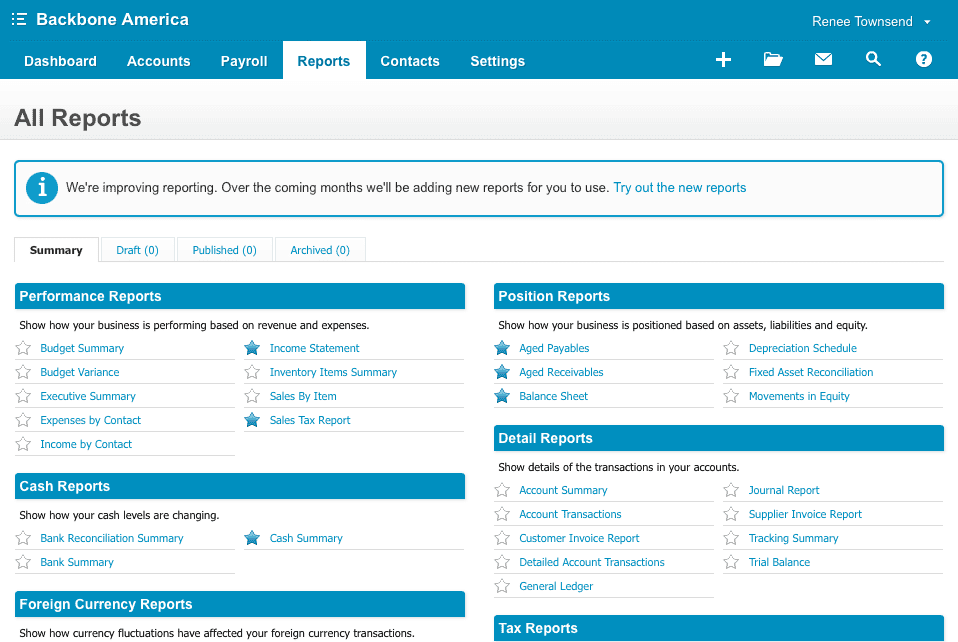Star the Customer Invoice Report
The image size is (958, 642).
[x=502, y=538]
